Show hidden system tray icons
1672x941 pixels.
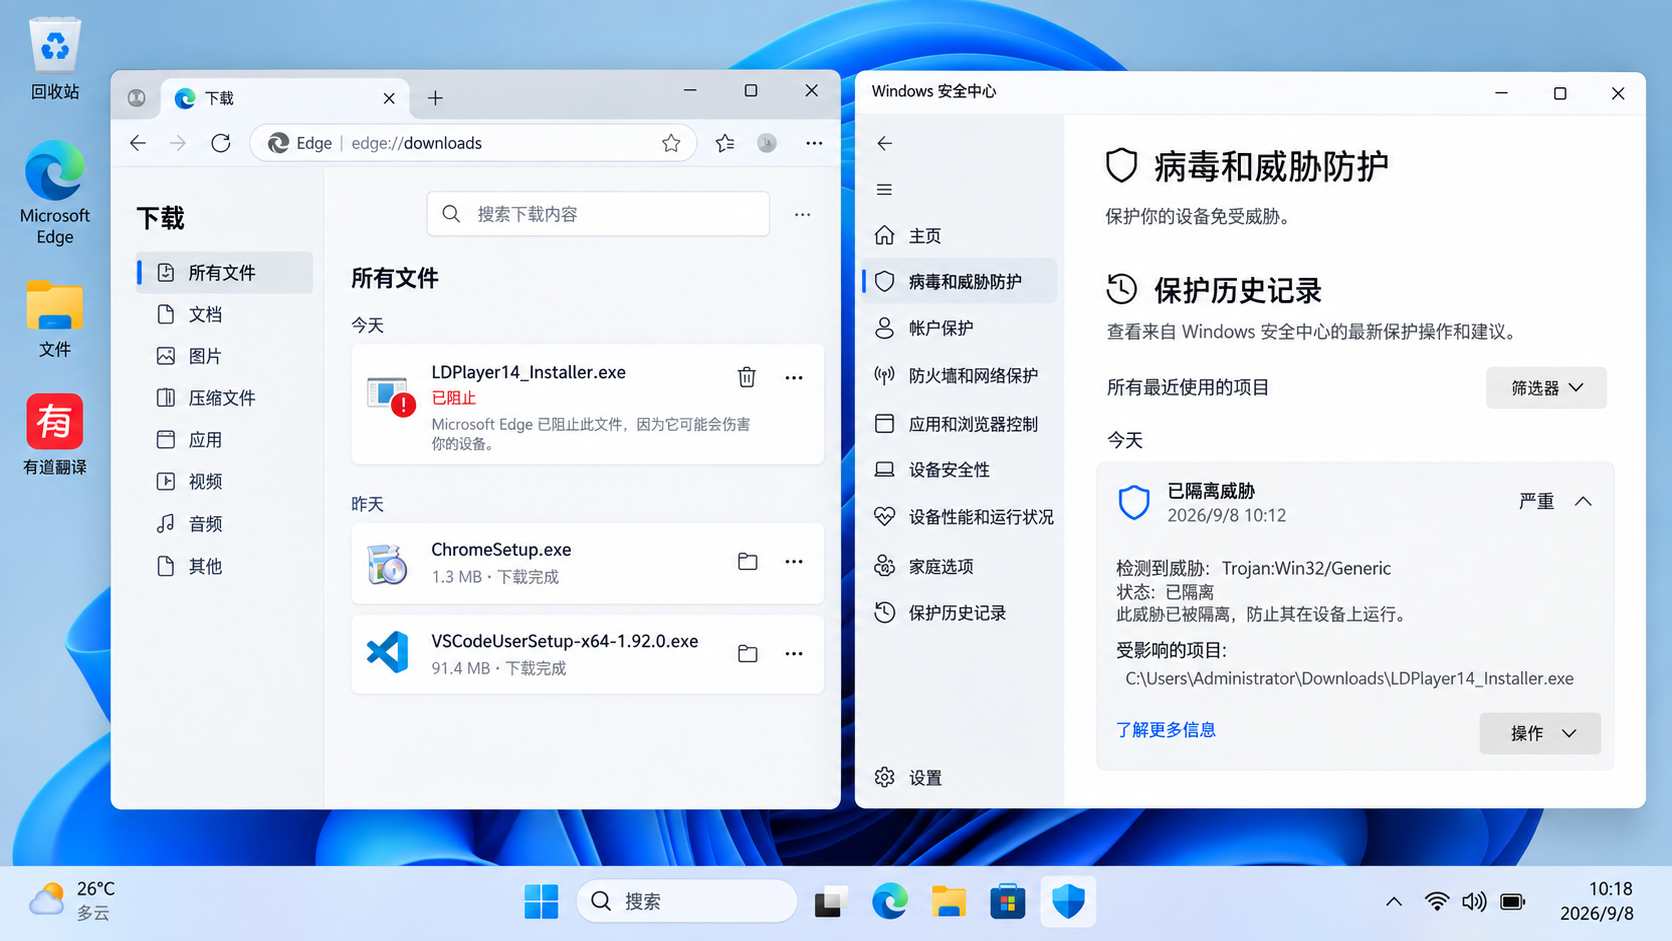pyautogui.click(x=1393, y=901)
